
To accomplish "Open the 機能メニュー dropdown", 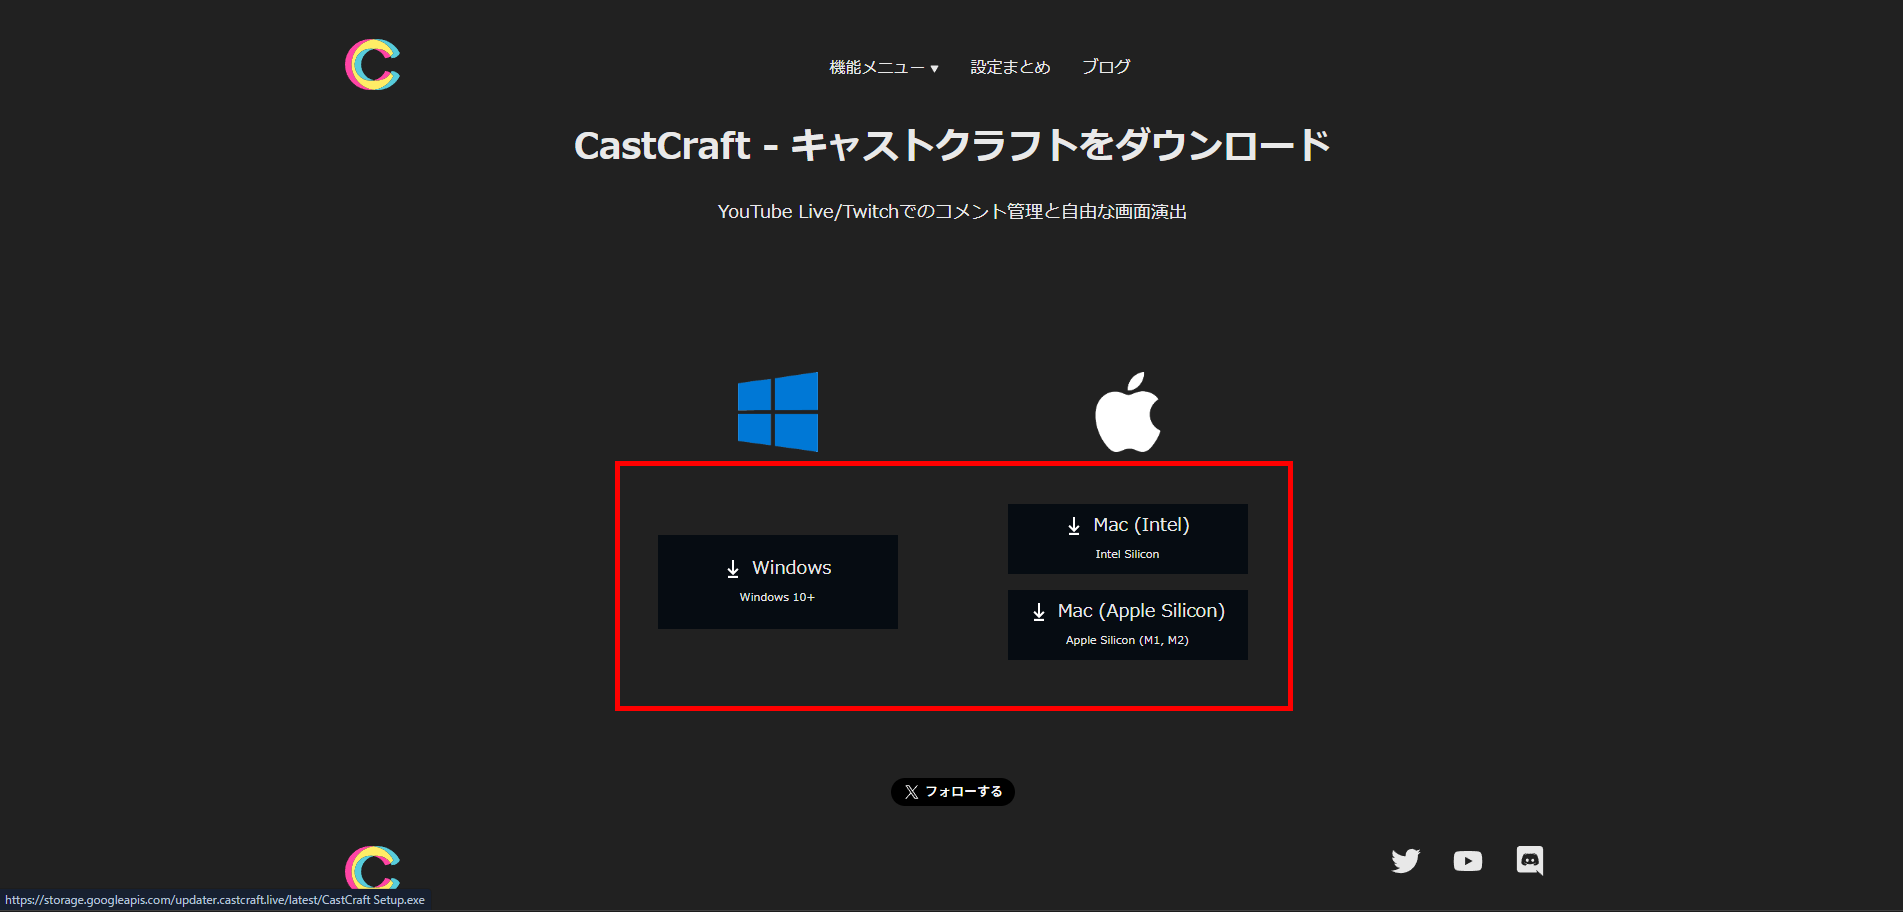I will point(884,67).
